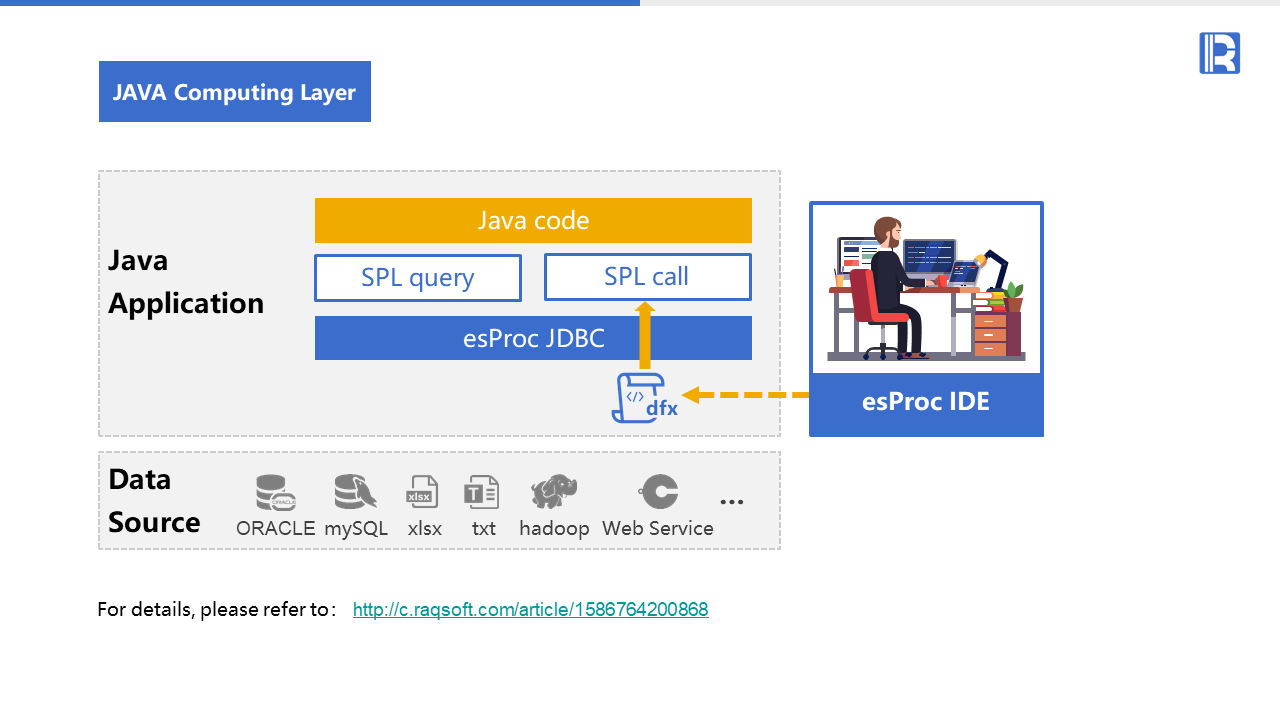Select the Web Service icon
The height and width of the screenshot is (720, 1280).
658,492
